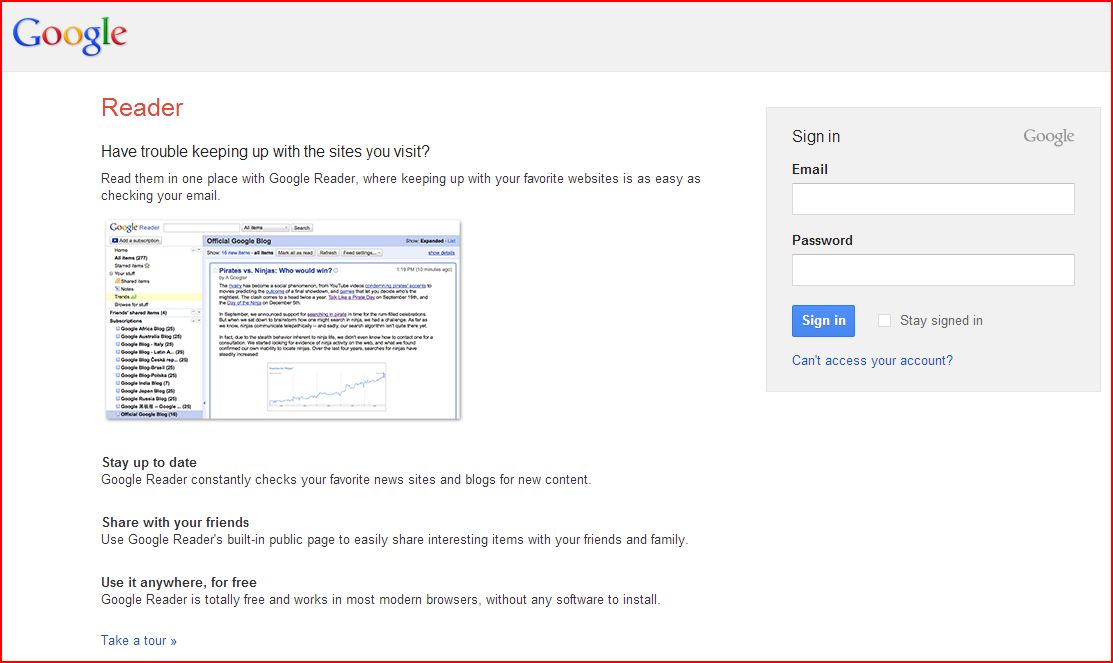
Task: Click the Google Reader logo inside the preview
Action: (134, 228)
